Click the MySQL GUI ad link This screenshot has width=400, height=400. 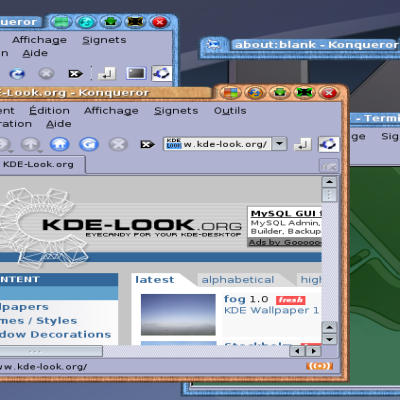[x=286, y=213]
